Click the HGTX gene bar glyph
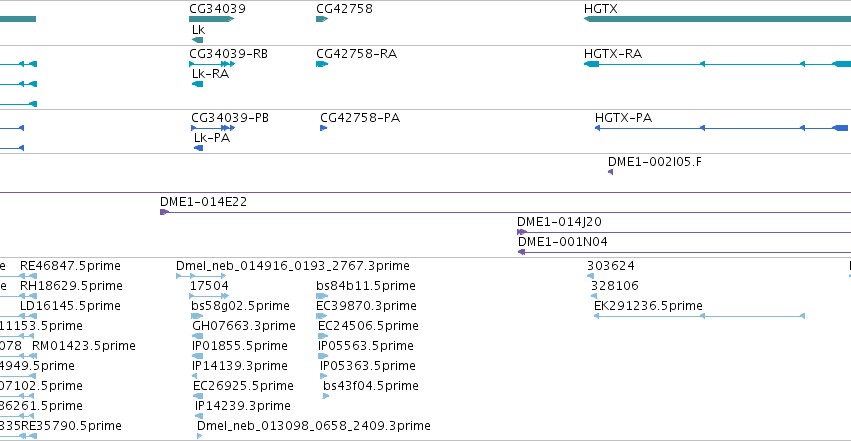The width and height of the screenshot is (851, 441). coord(717,20)
